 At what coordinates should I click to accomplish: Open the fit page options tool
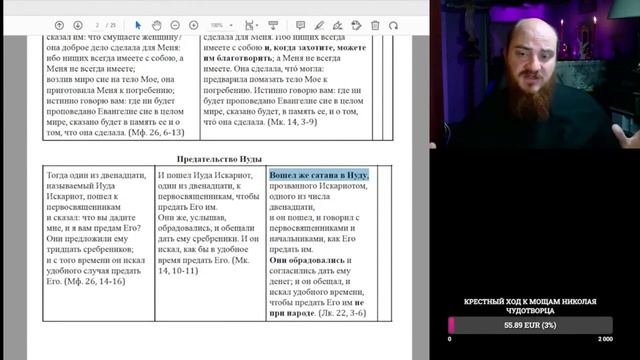pos(251,25)
